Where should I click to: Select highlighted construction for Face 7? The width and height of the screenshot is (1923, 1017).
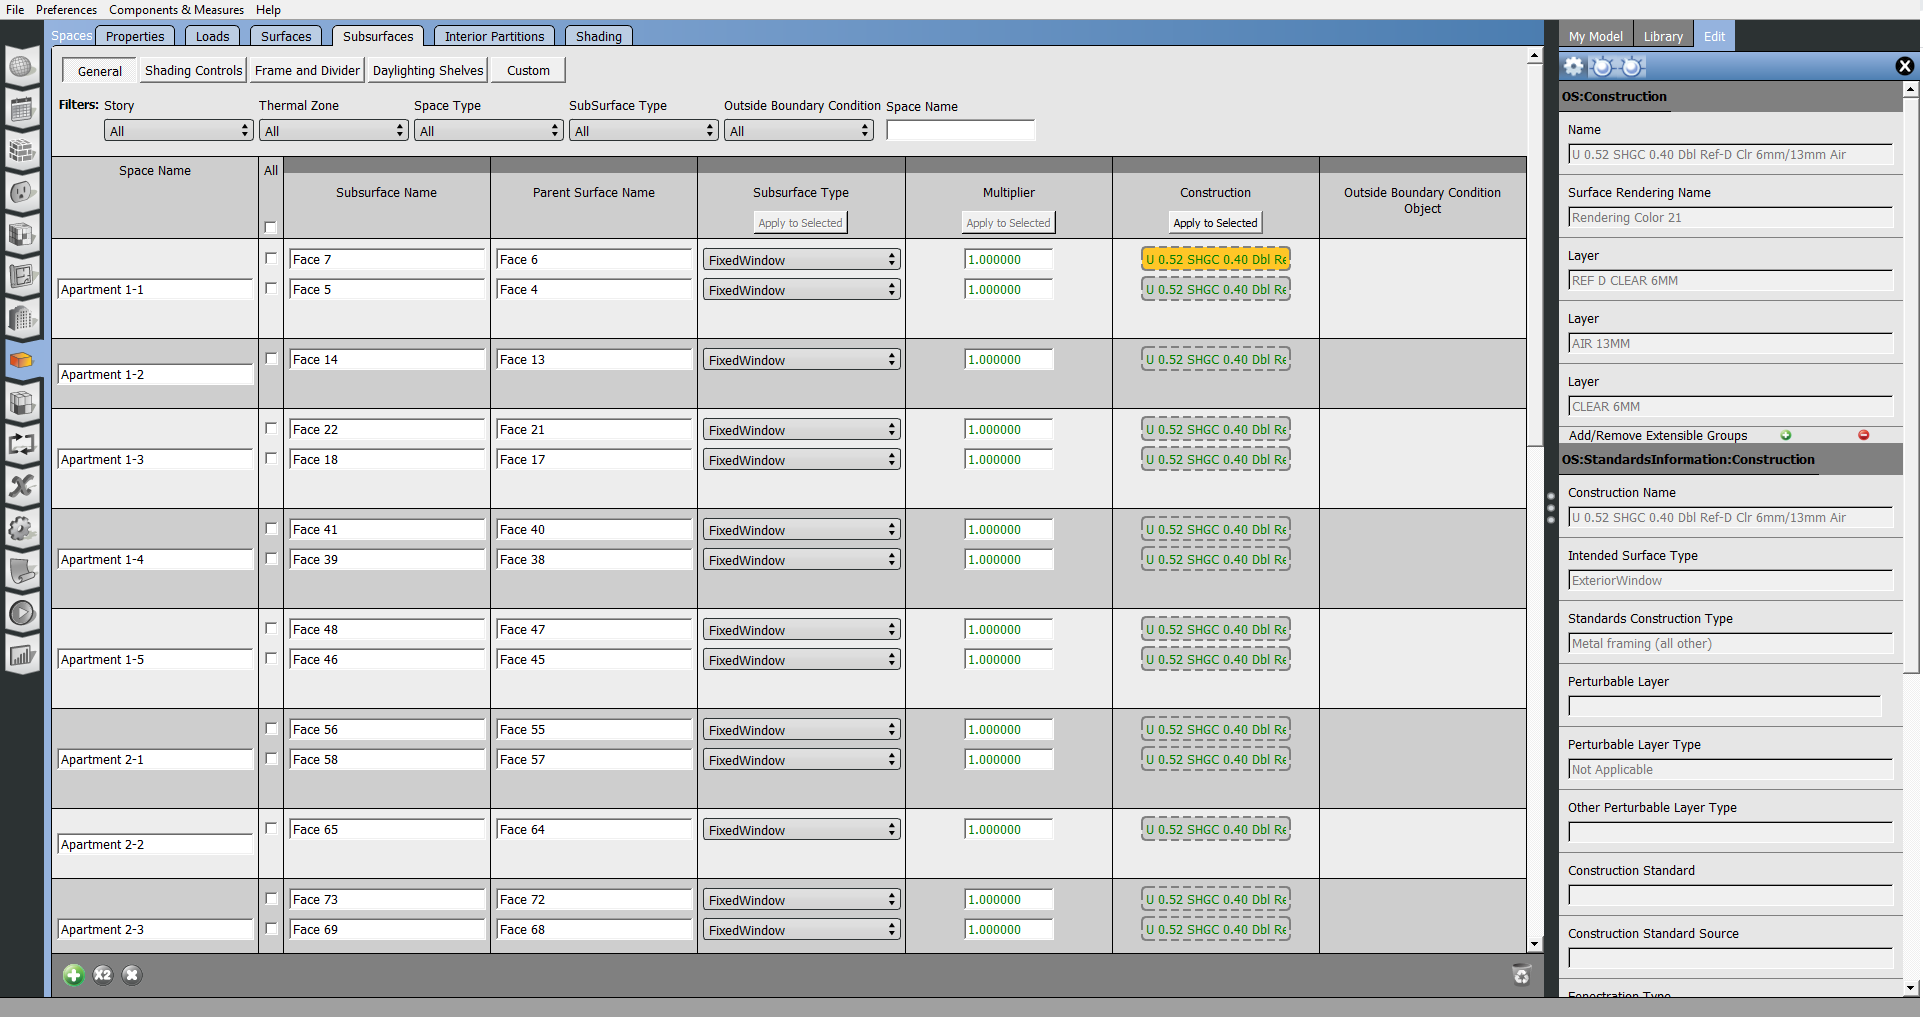point(1215,259)
